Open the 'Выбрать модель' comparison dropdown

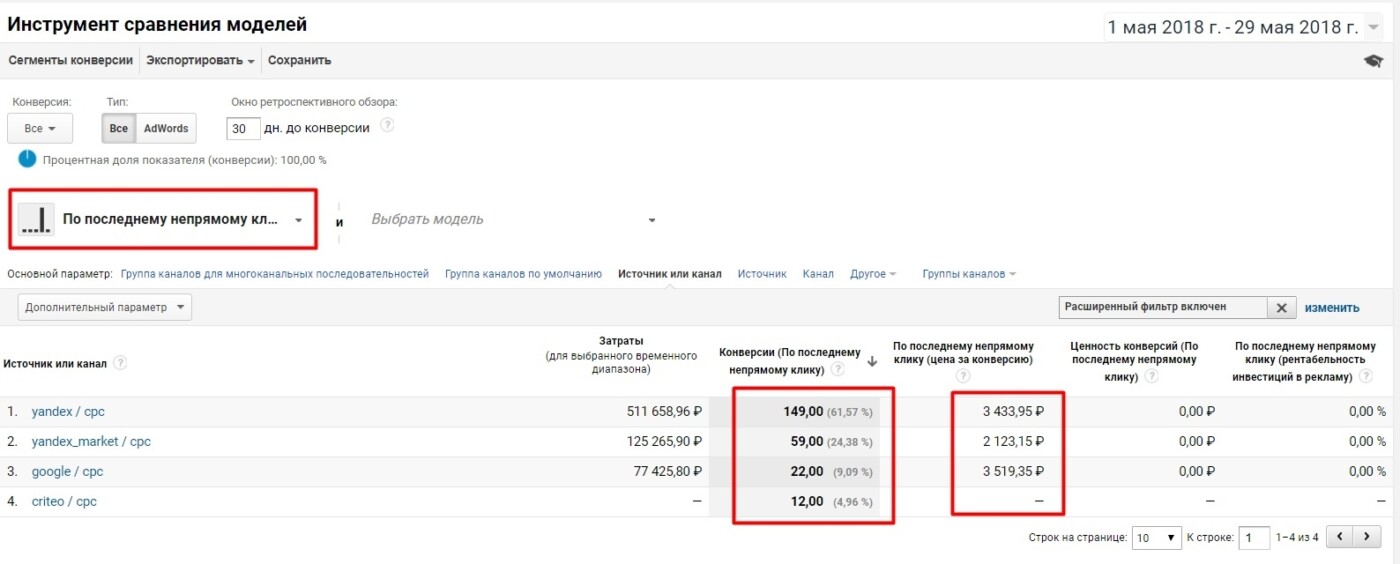[x=514, y=219]
